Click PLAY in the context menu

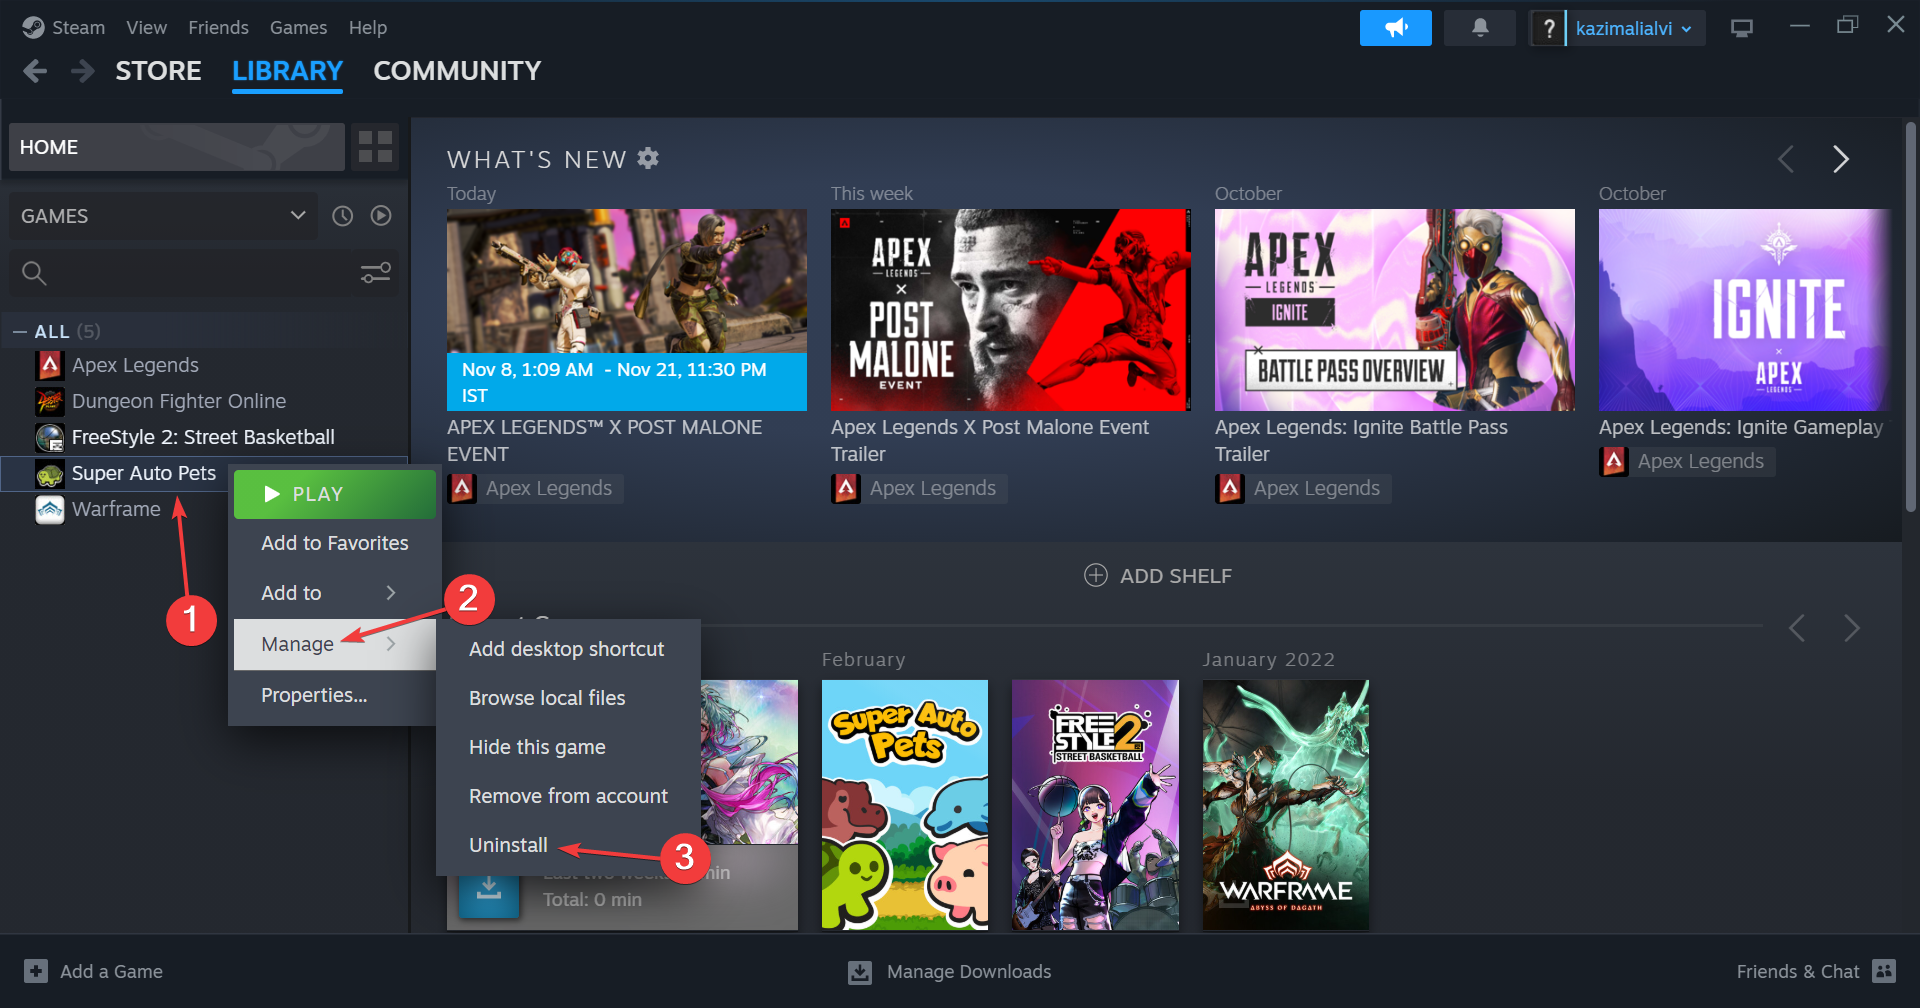335,494
